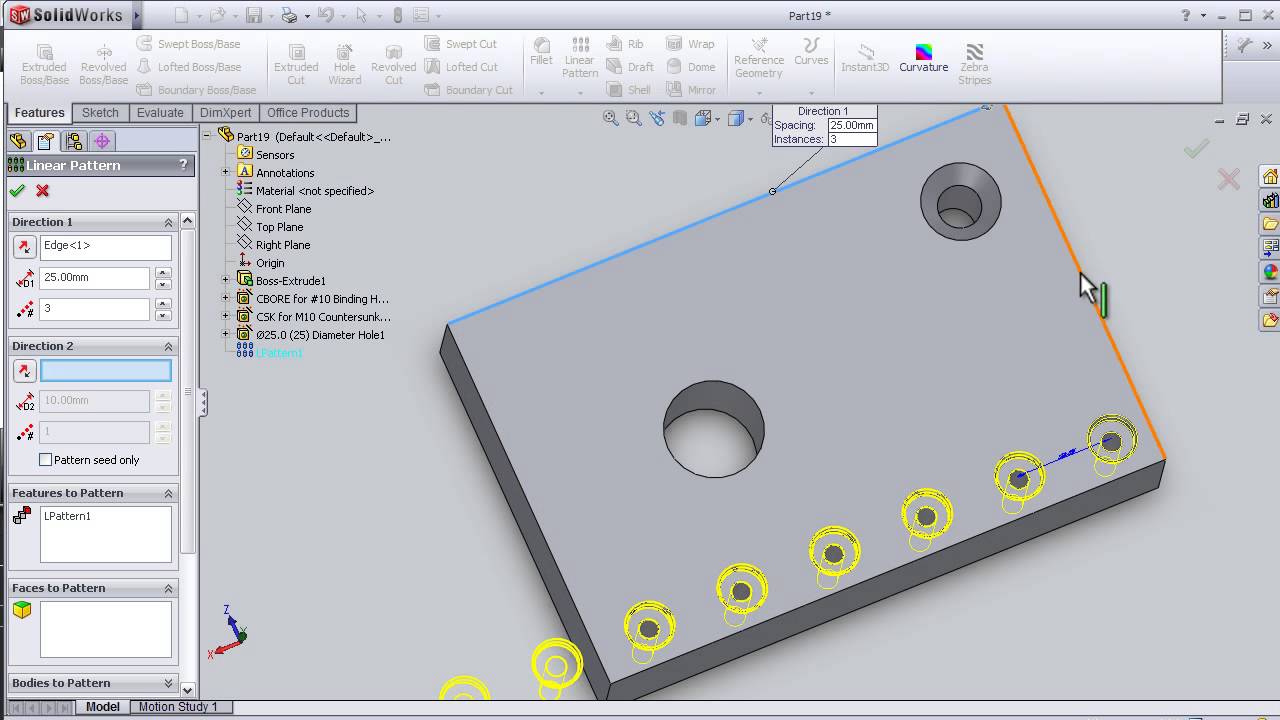Viewport: 1280px width, 720px height.
Task: Click the Print icon
Action: pos(289,15)
